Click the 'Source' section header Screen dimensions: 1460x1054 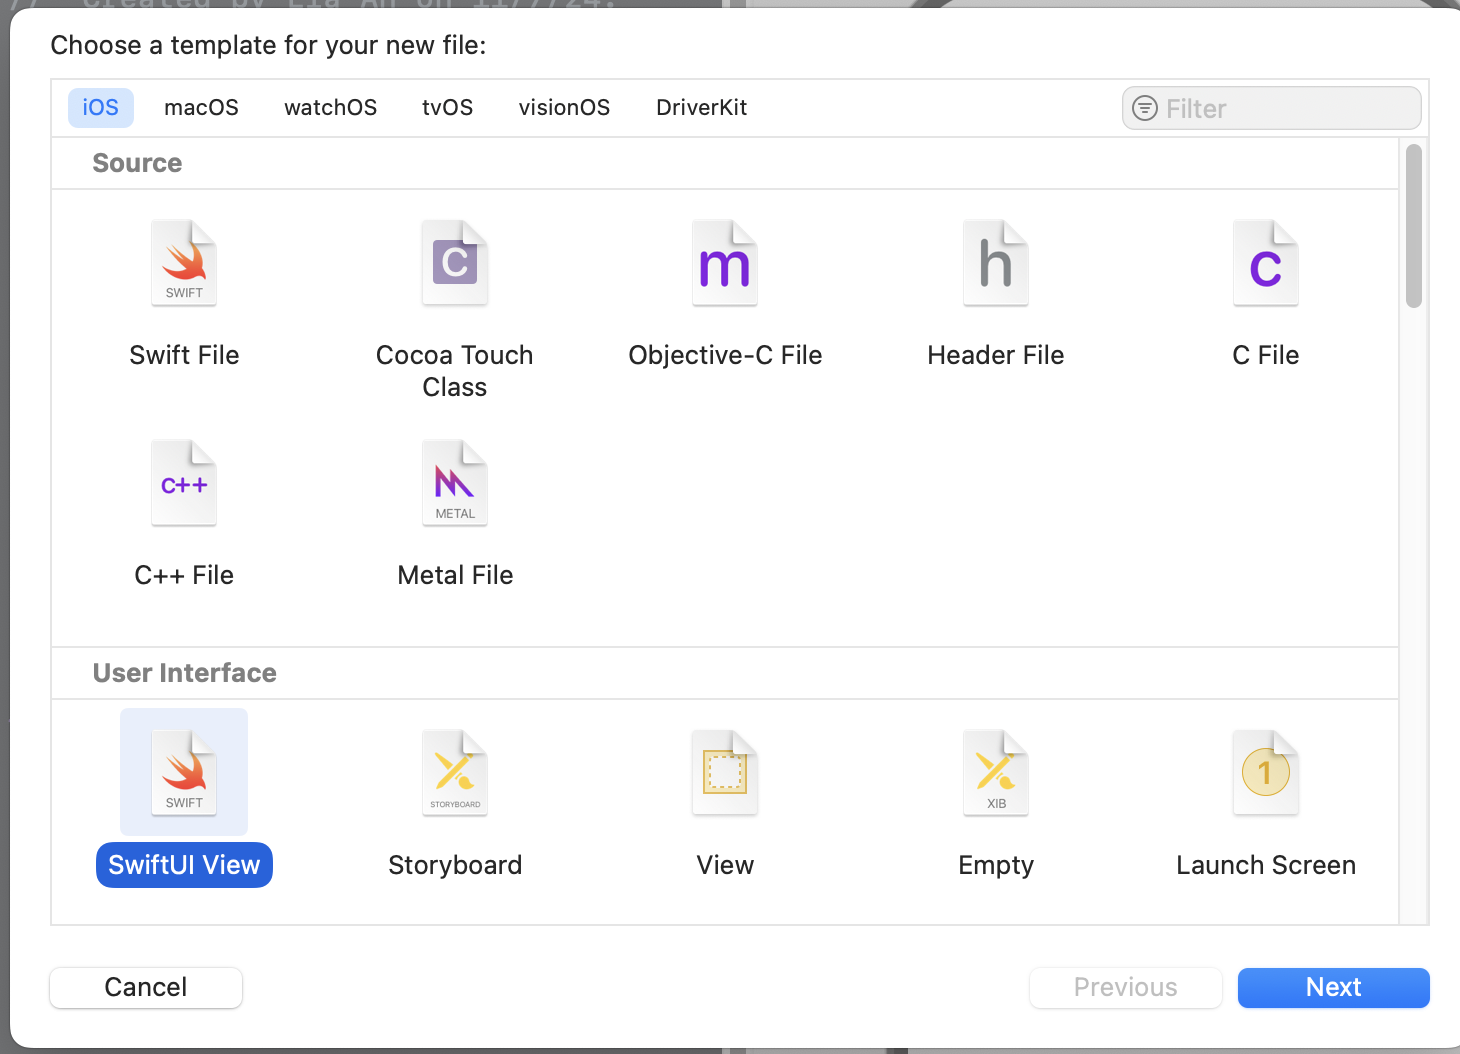tap(137, 163)
